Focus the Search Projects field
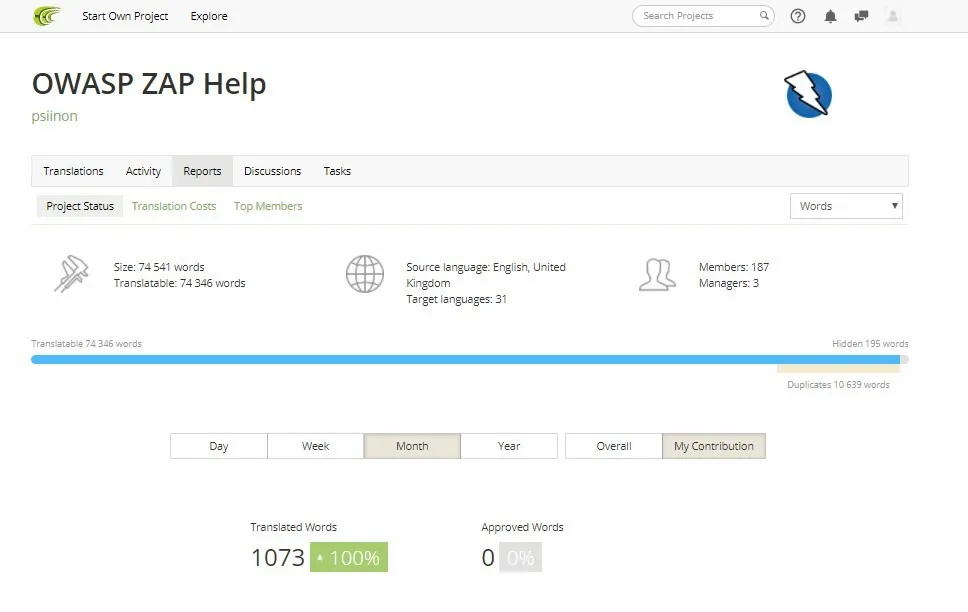 tap(703, 16)
